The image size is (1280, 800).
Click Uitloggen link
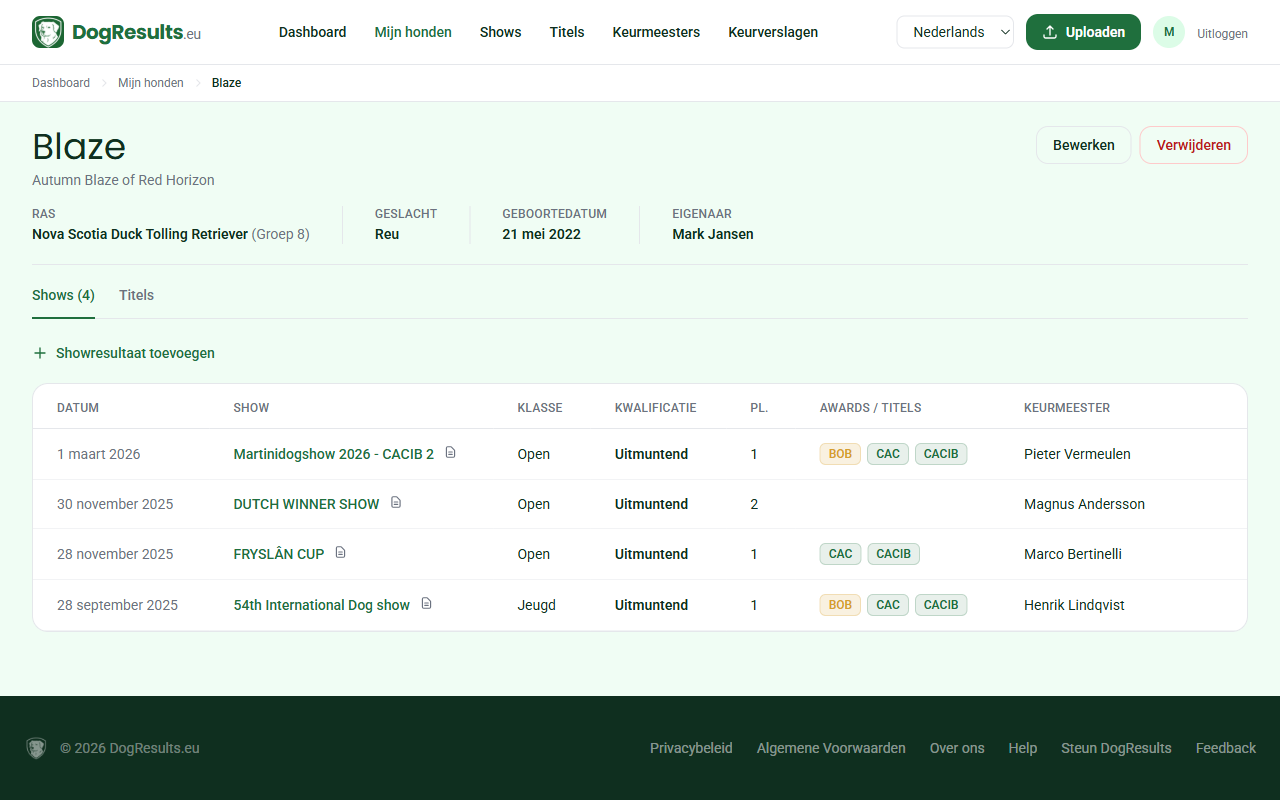click(1222, 33)
